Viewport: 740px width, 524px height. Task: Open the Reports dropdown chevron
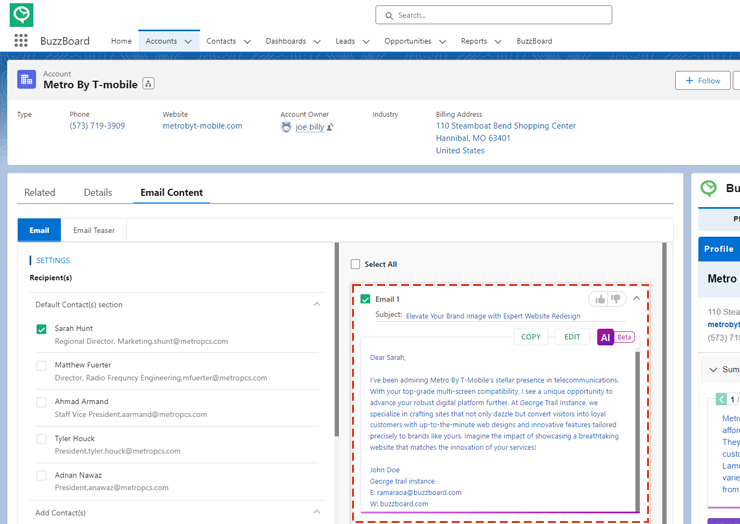click(497, 42)
